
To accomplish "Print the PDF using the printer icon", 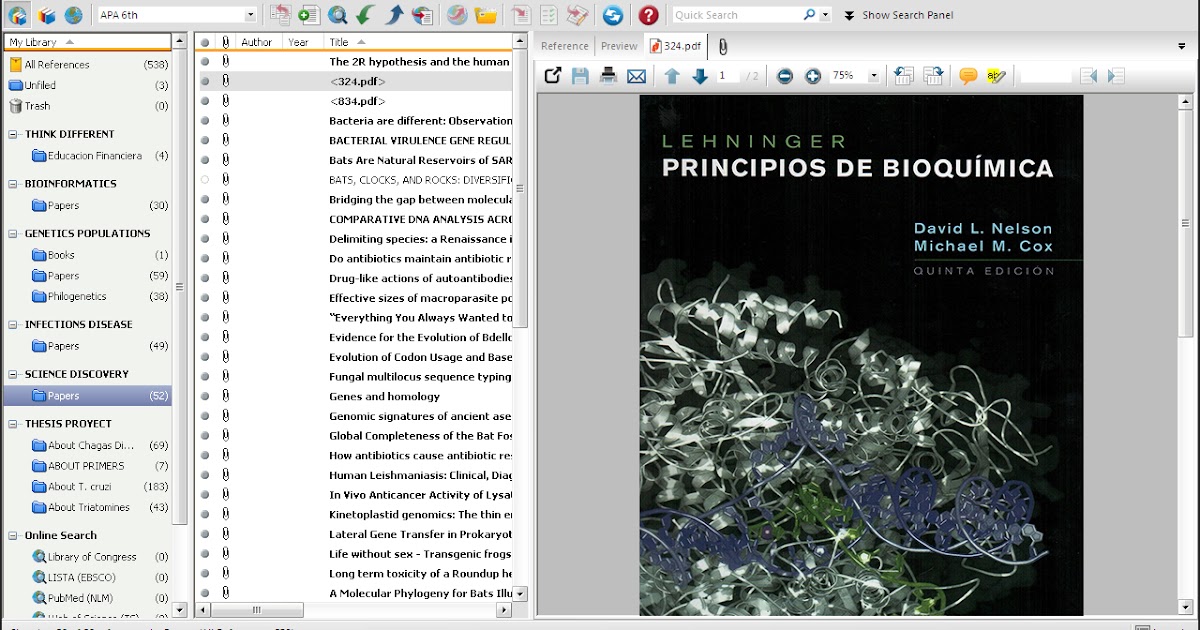I will click(608, 76).
